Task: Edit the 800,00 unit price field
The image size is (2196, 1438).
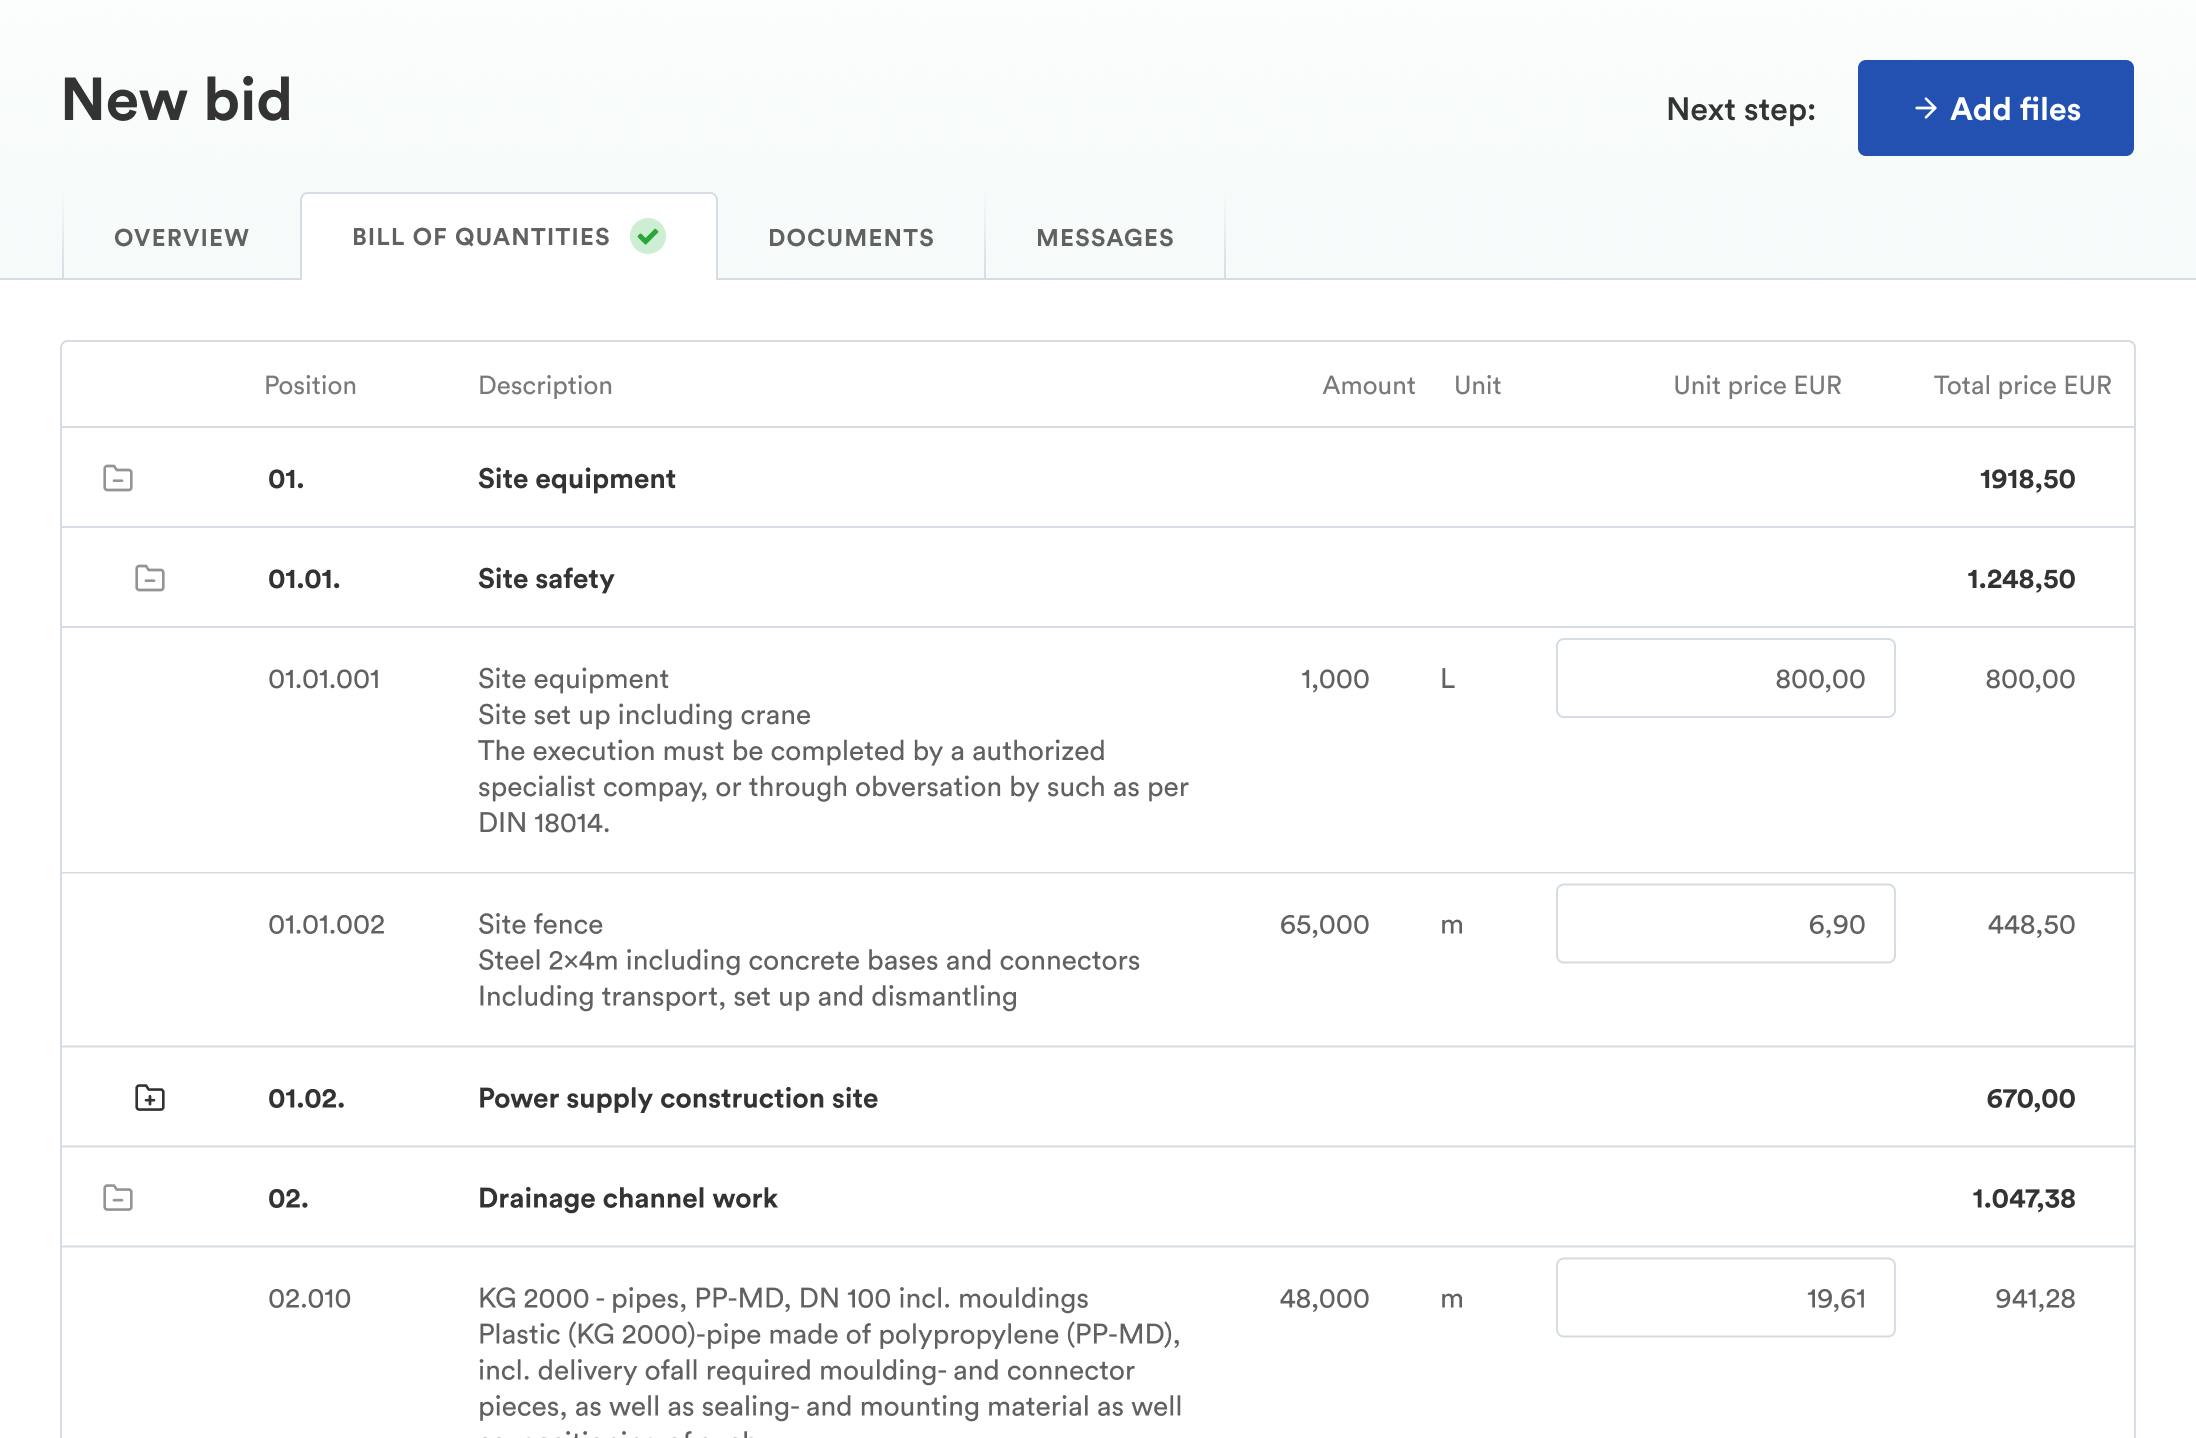Action: click(x=1725, y=678)
